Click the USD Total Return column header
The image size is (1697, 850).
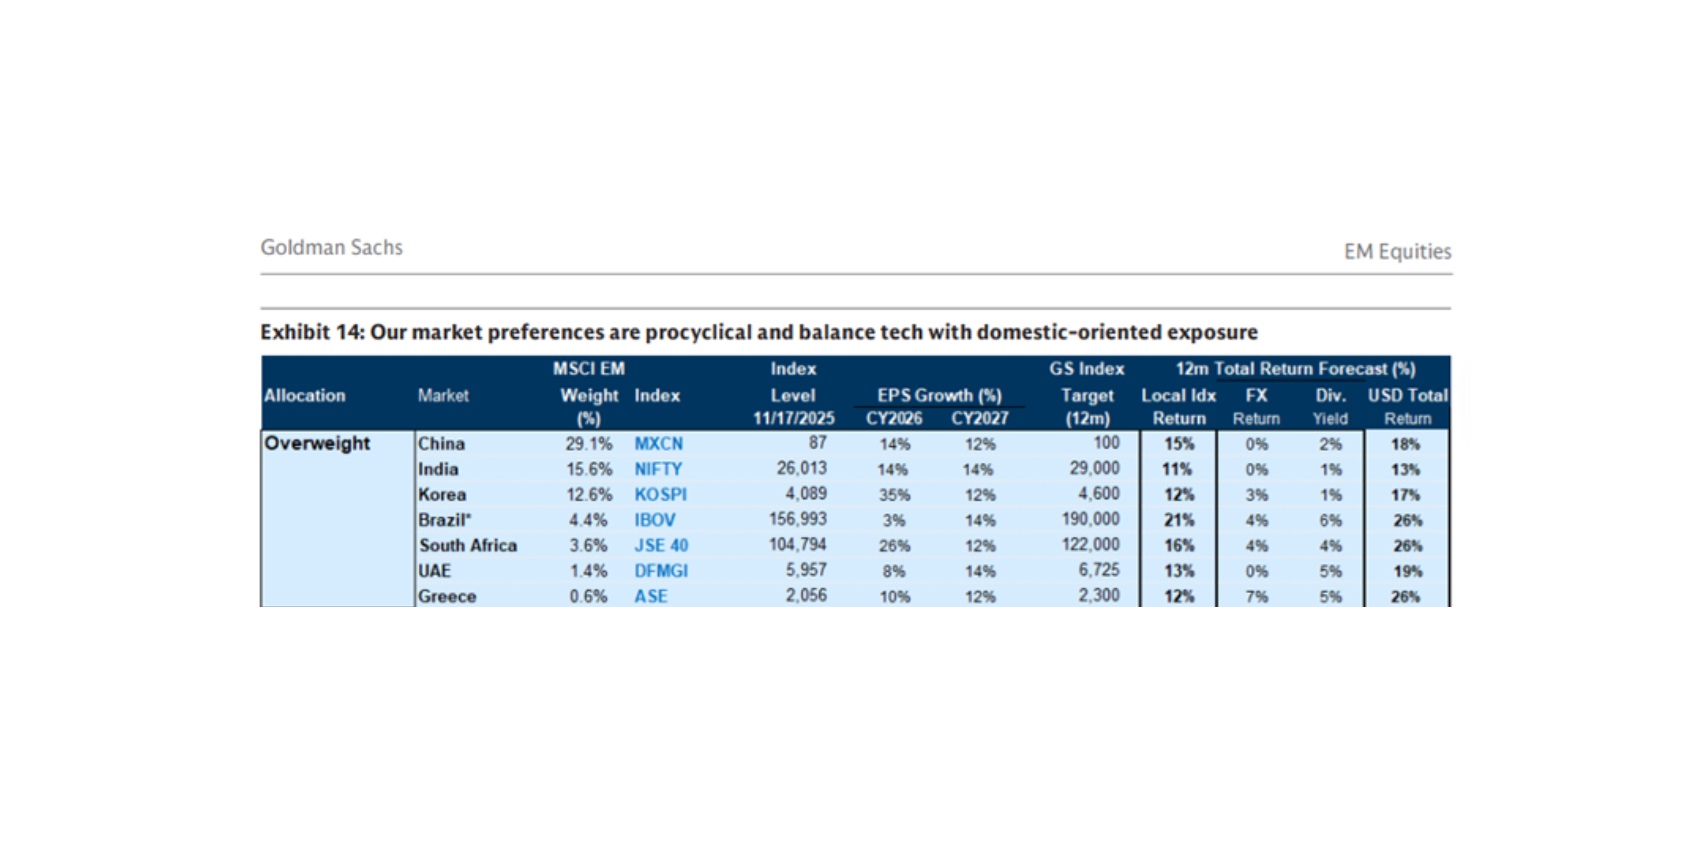point(1407,406)
